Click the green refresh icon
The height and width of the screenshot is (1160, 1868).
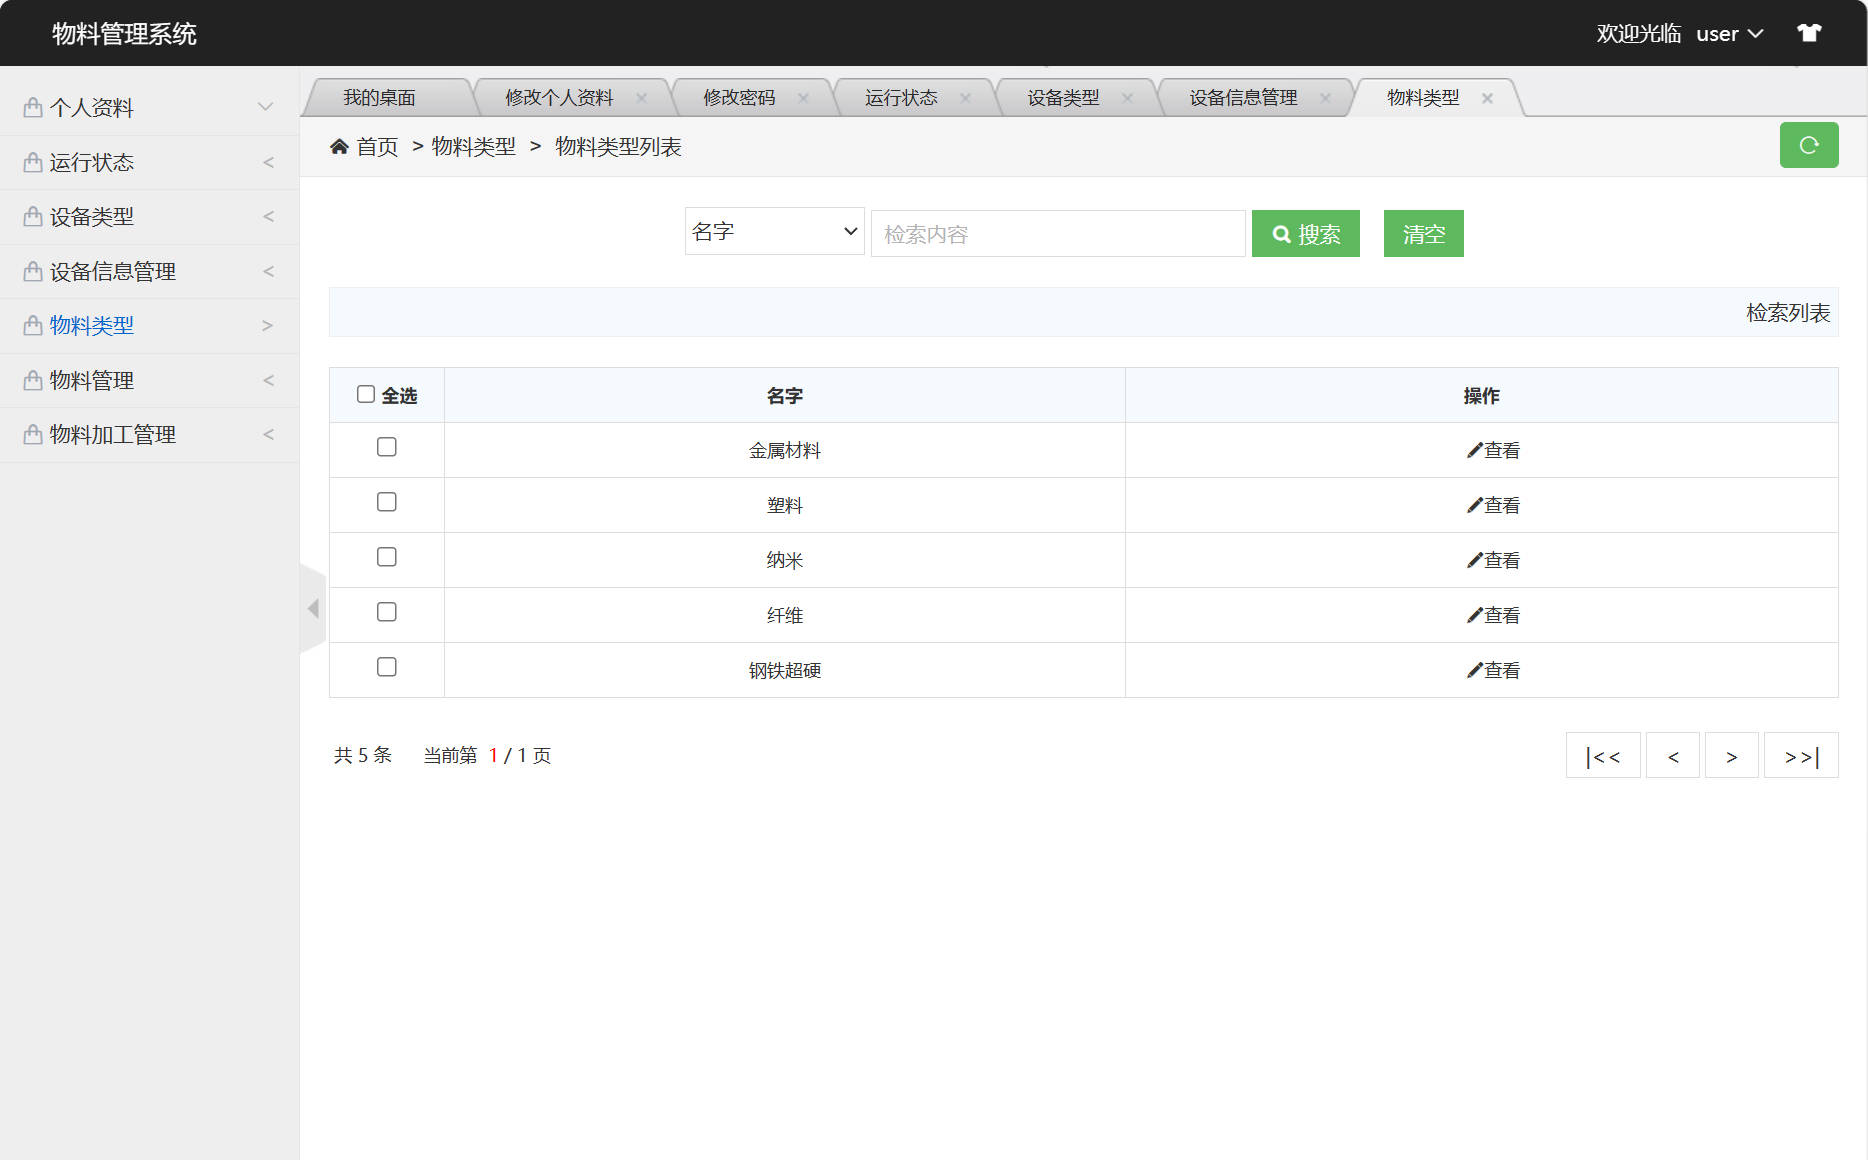(1808, 144)
